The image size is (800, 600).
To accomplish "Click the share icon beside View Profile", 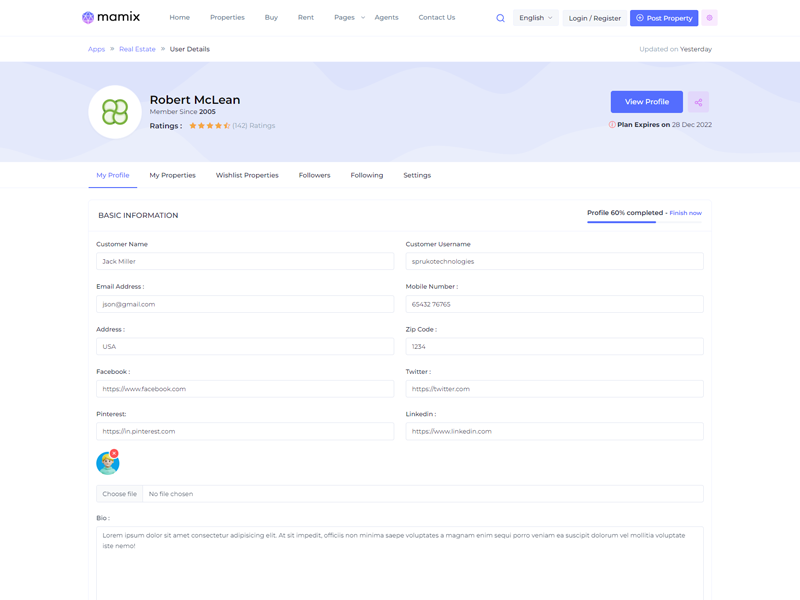I will tap(698, 102).
